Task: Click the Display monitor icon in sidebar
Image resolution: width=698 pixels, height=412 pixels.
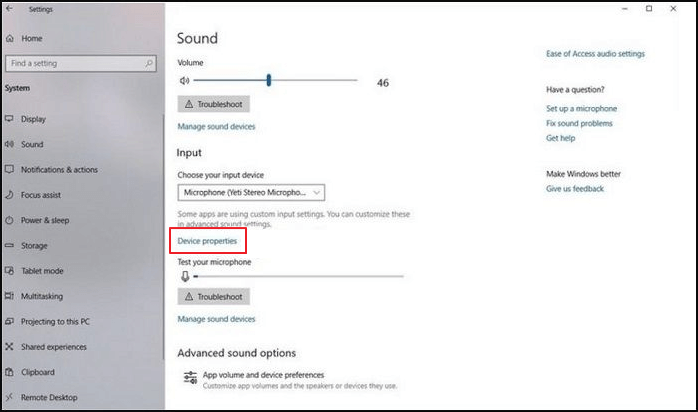Action: (9, 119)
